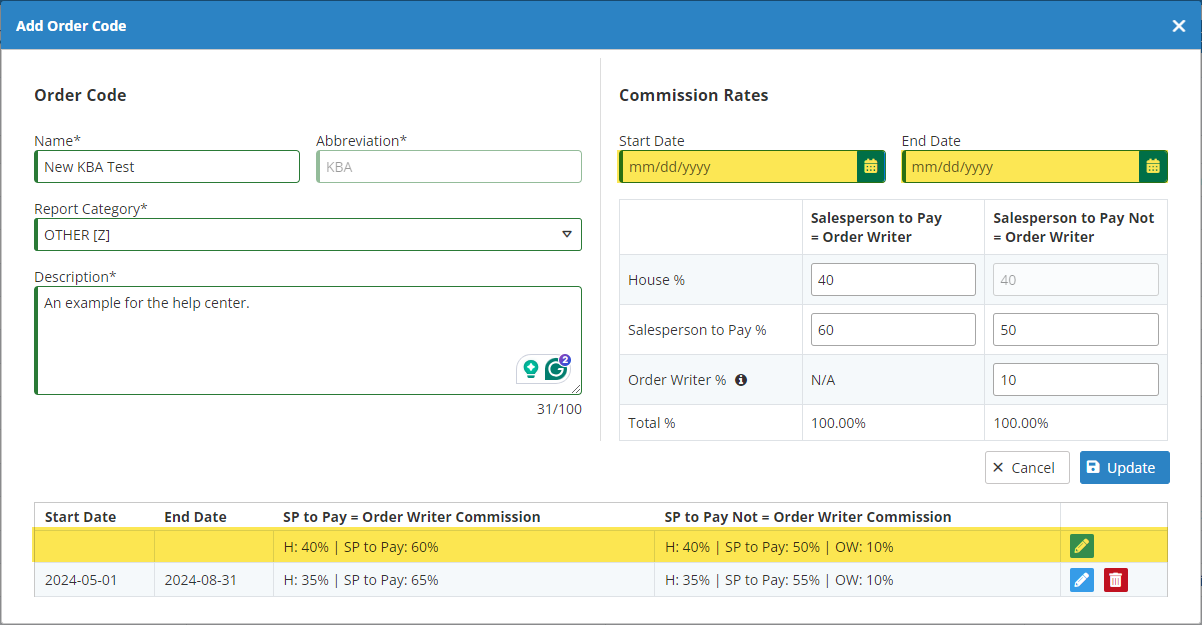1202x625 pixels.
Task: Click the Cancel button
Action: click(1027, 468)
